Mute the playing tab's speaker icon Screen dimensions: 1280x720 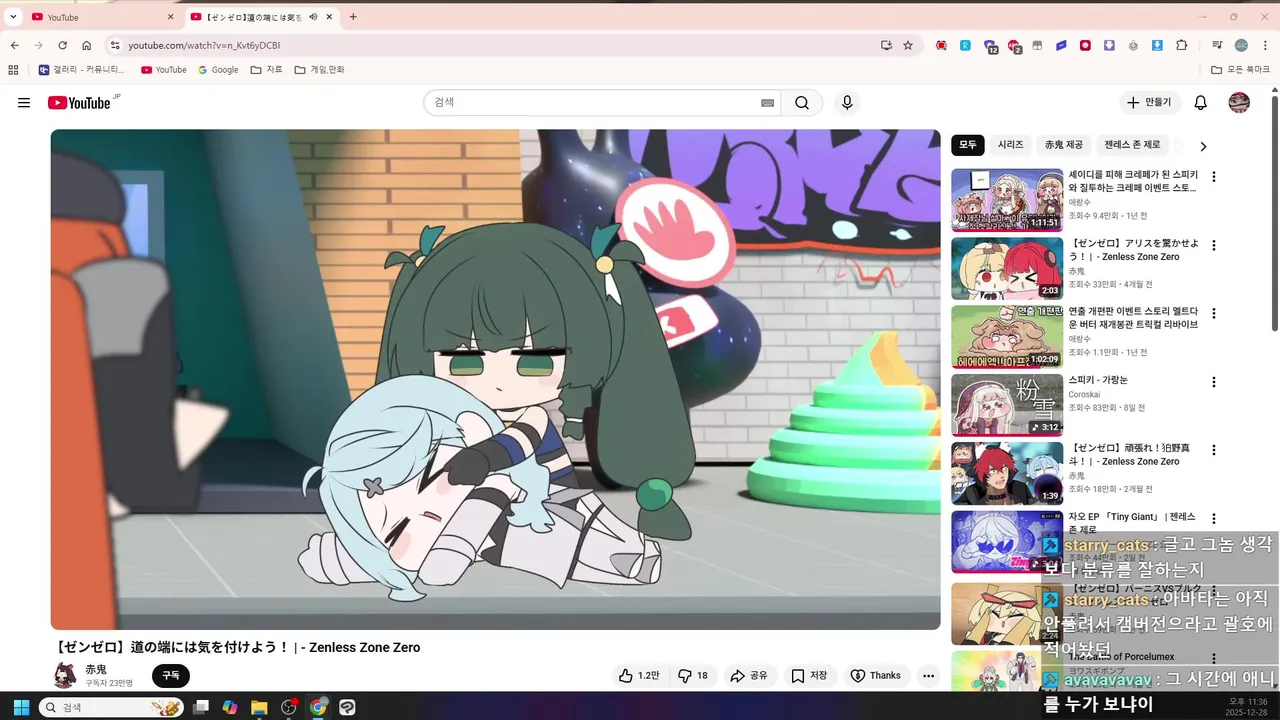pos(314,17)
